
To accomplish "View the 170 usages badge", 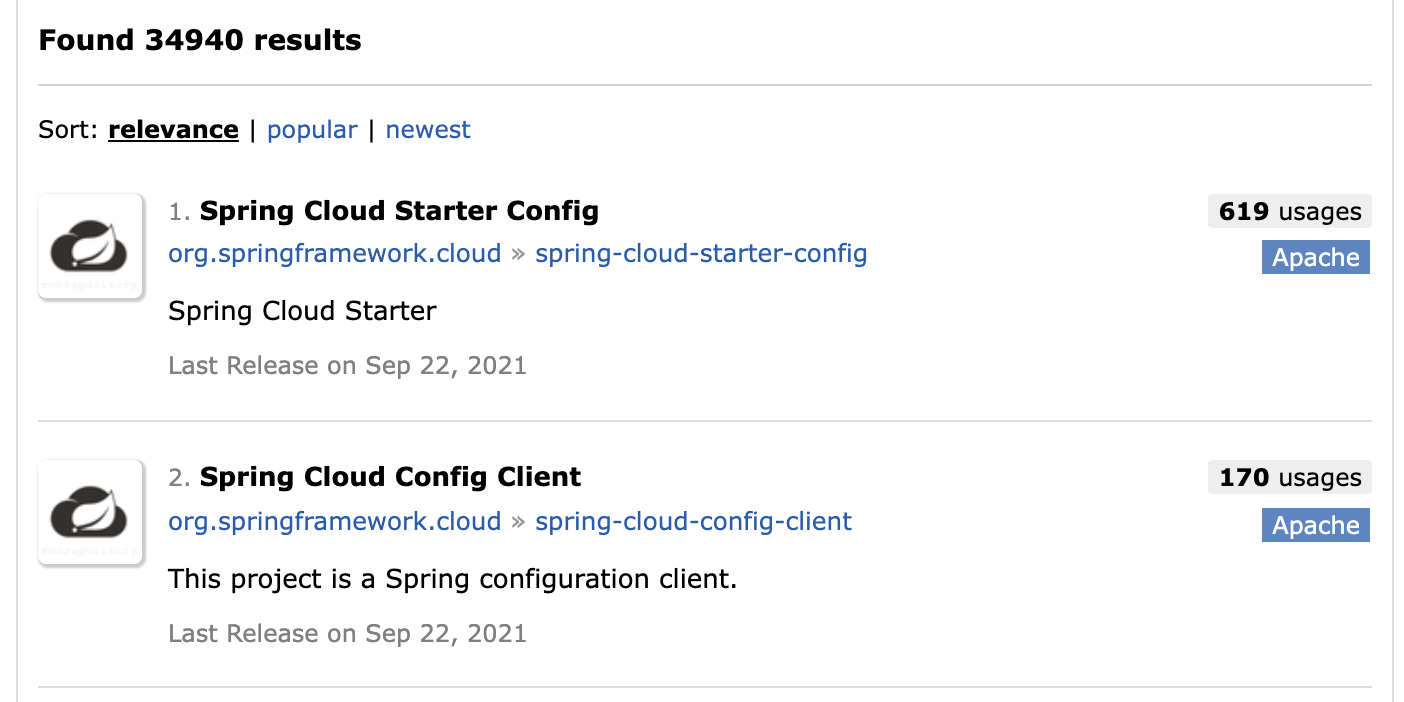I will coord(1289,477).
